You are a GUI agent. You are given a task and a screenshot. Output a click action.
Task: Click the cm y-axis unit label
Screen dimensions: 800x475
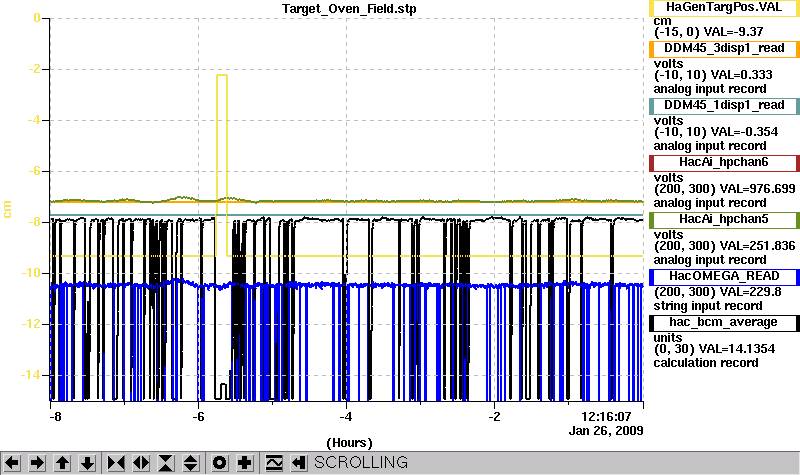click(x=7, y=209)
